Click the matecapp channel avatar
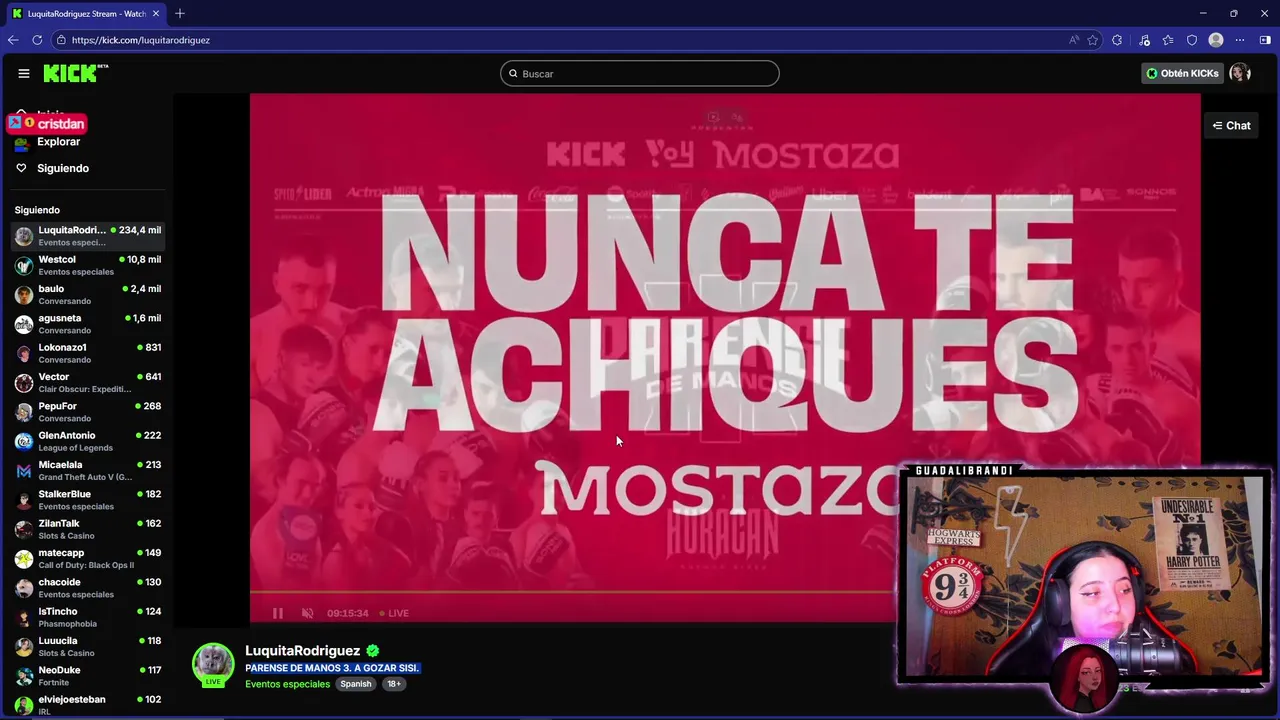 coord(24,558)
